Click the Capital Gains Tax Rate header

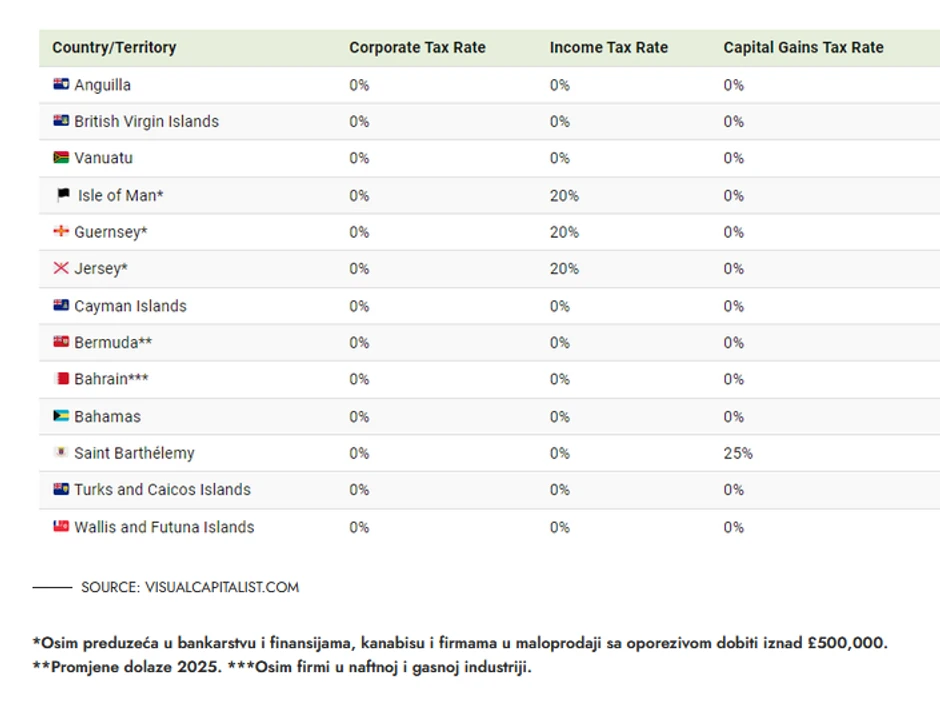803,47
